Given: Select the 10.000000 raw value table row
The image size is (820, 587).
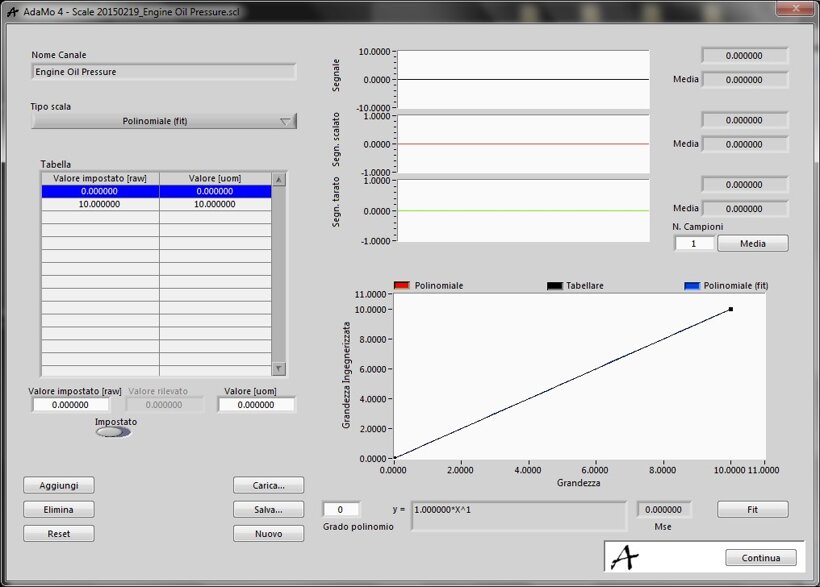Looking at the screenshot, I should point(99,204).
